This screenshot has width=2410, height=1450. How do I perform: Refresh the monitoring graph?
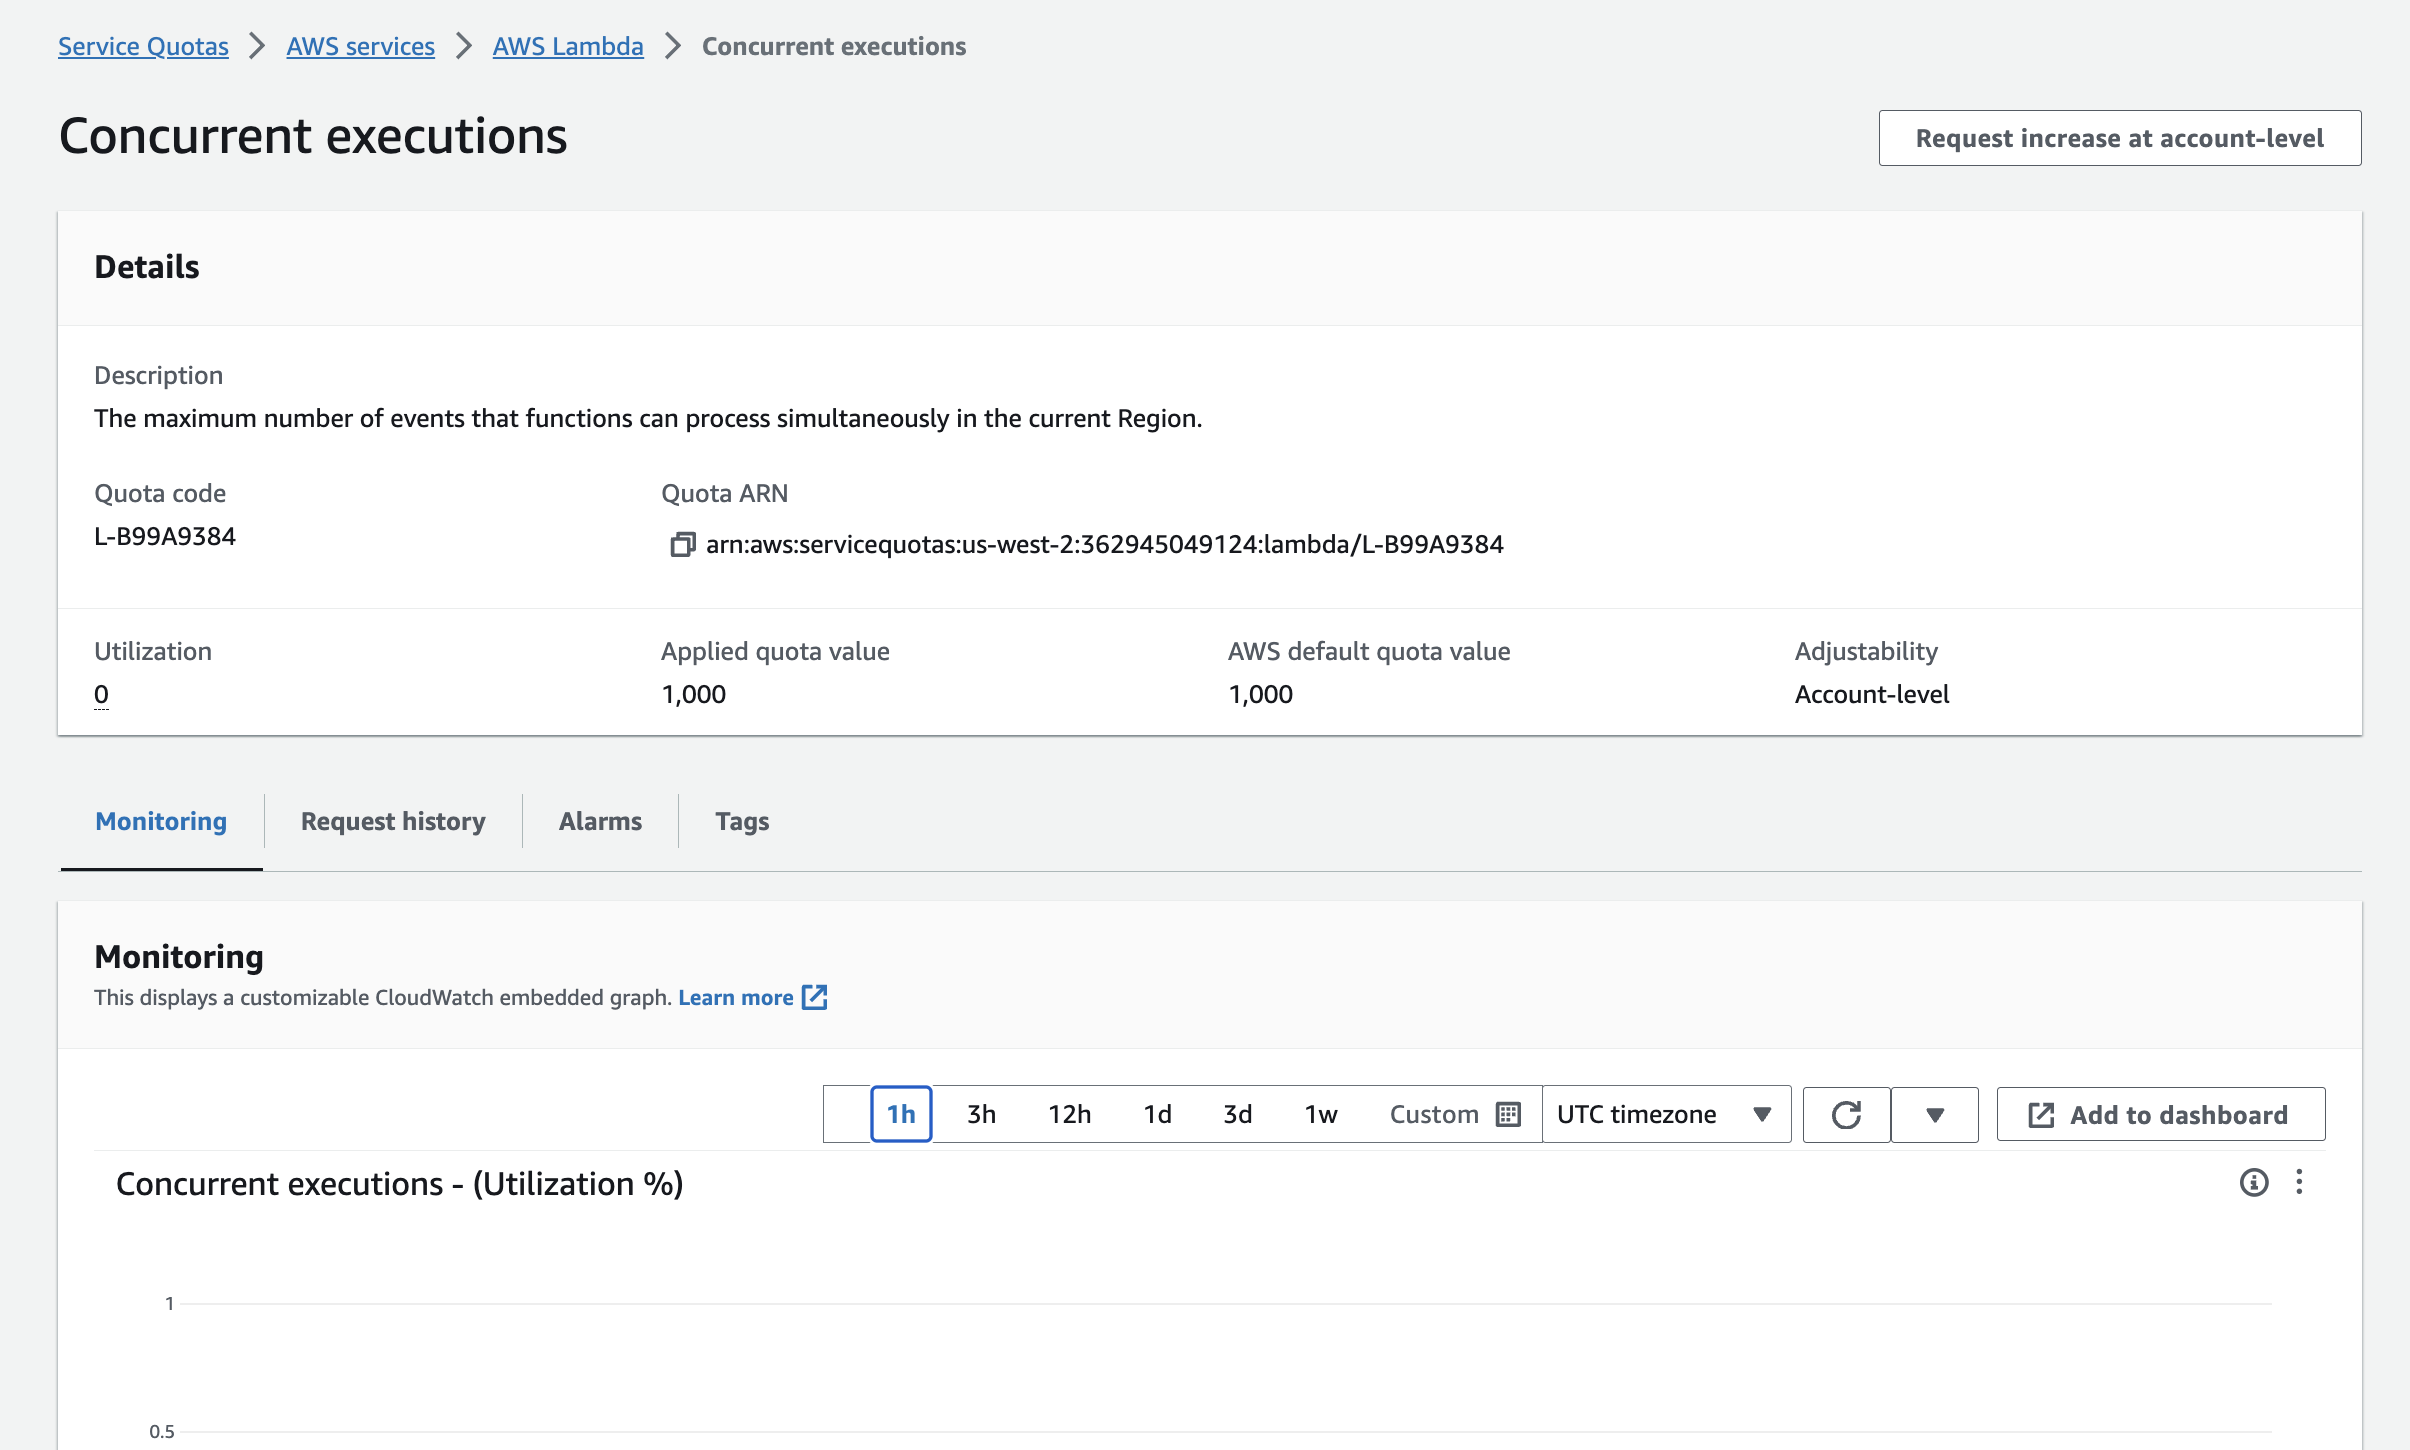(x=1846, y=1113)
